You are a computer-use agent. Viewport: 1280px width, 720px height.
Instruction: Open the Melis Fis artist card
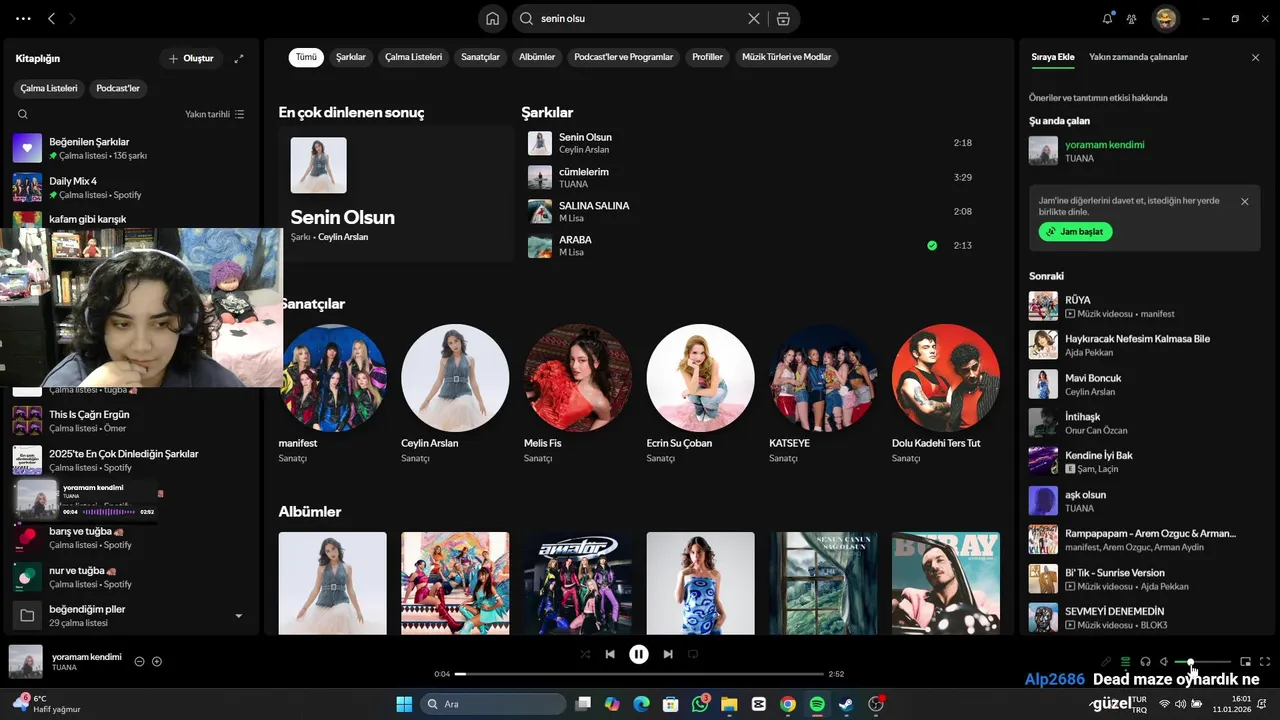pyautogui.click(x=578, y=395)
